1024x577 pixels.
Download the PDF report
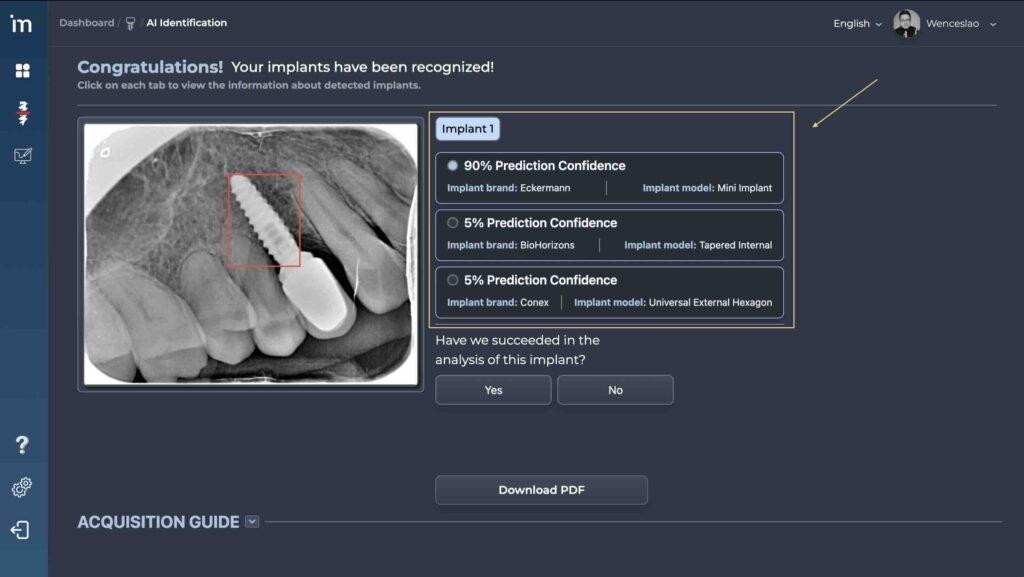pyautogui.click(x=541, y=490)
